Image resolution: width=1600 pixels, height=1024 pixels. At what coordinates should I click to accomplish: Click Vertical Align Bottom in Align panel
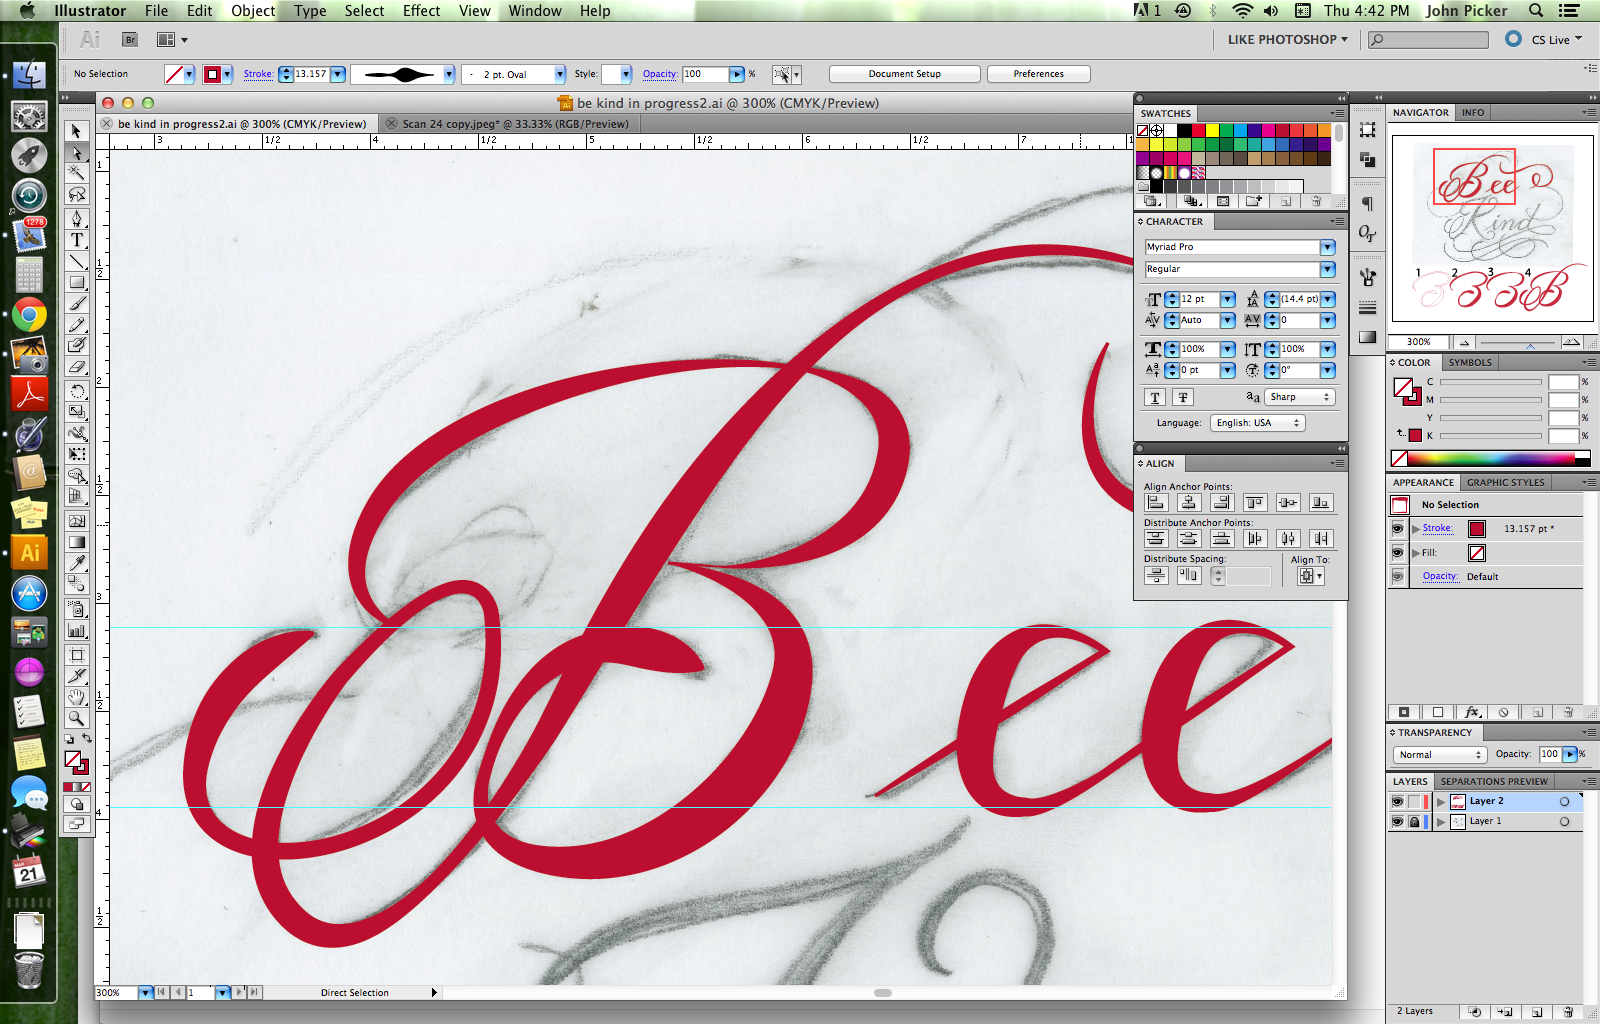1321,503
